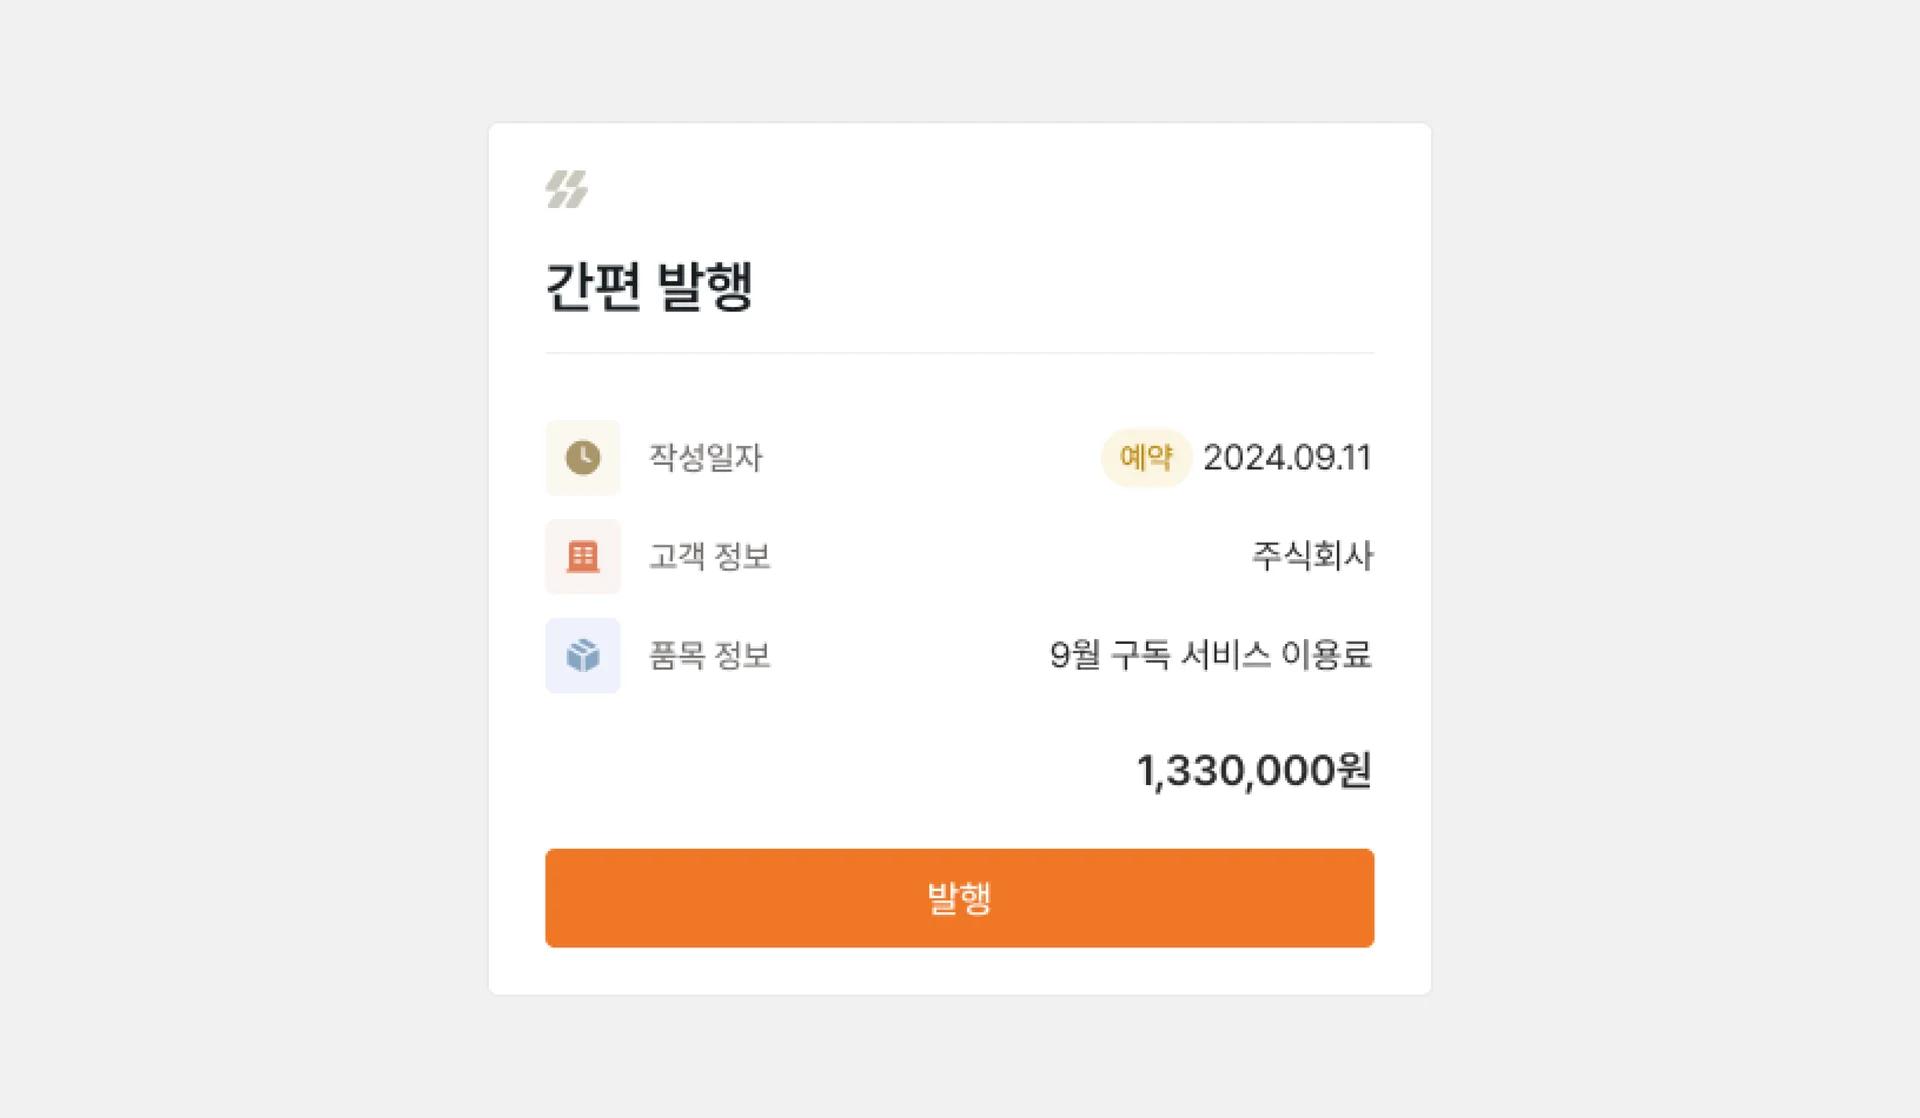Screen dimensions: 1920x1118
Task: Click the 원 character after the total
Action: [x=1354, y=771]
